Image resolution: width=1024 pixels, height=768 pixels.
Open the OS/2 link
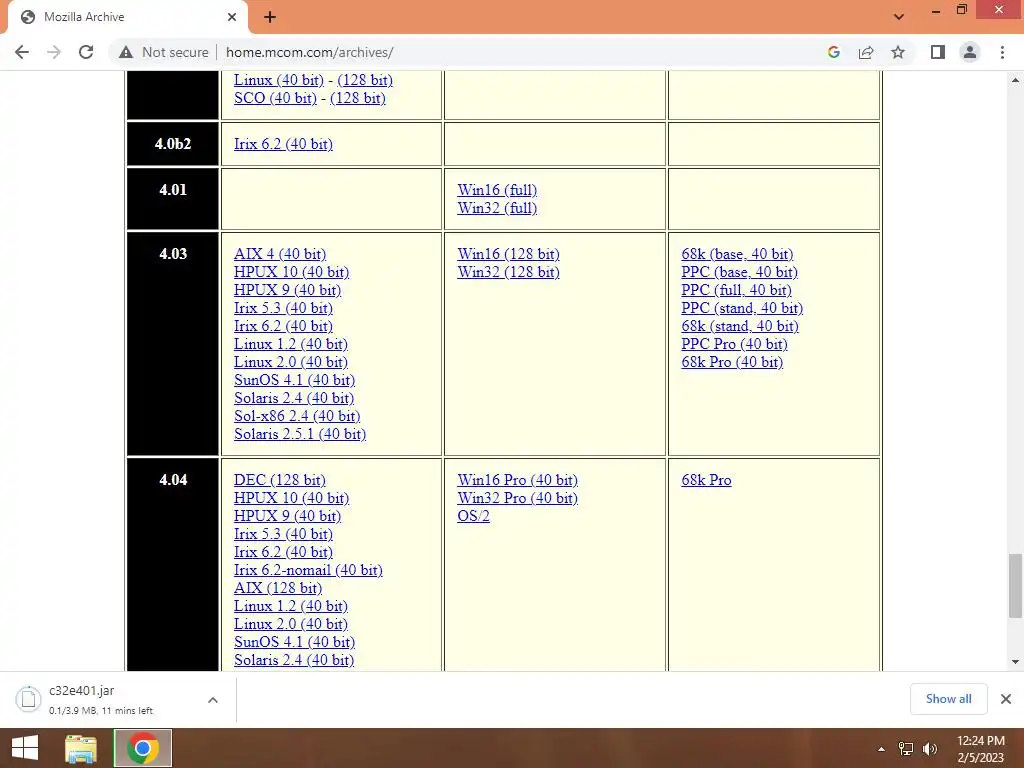pyautogui.click(x=473, y=515)
